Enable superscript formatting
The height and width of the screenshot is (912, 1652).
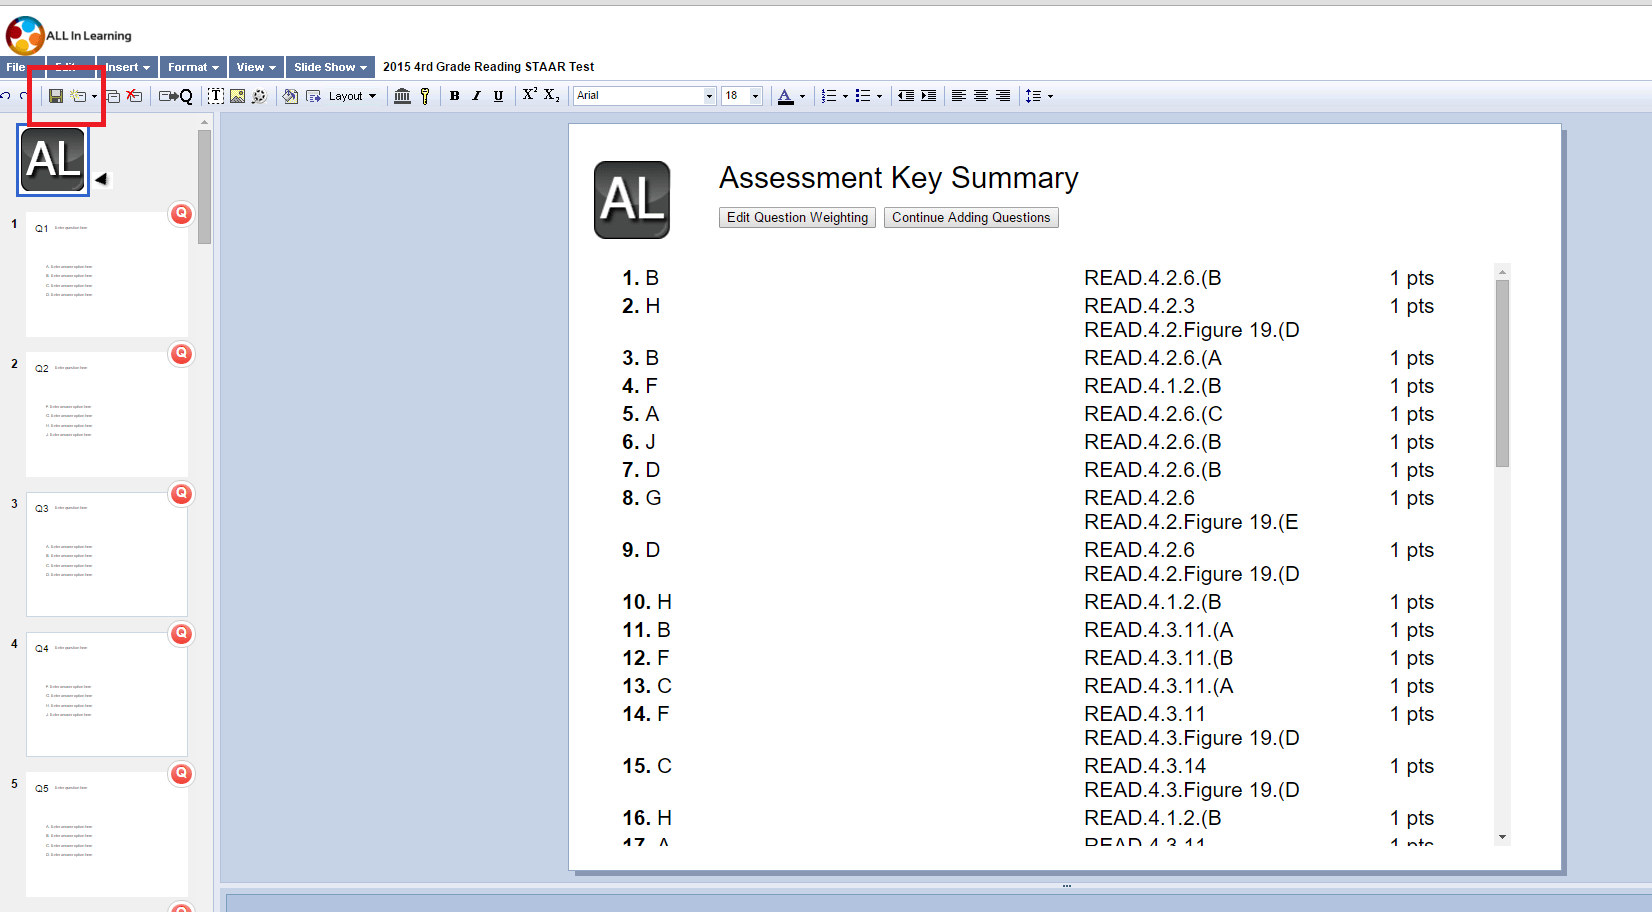[527, 95]
